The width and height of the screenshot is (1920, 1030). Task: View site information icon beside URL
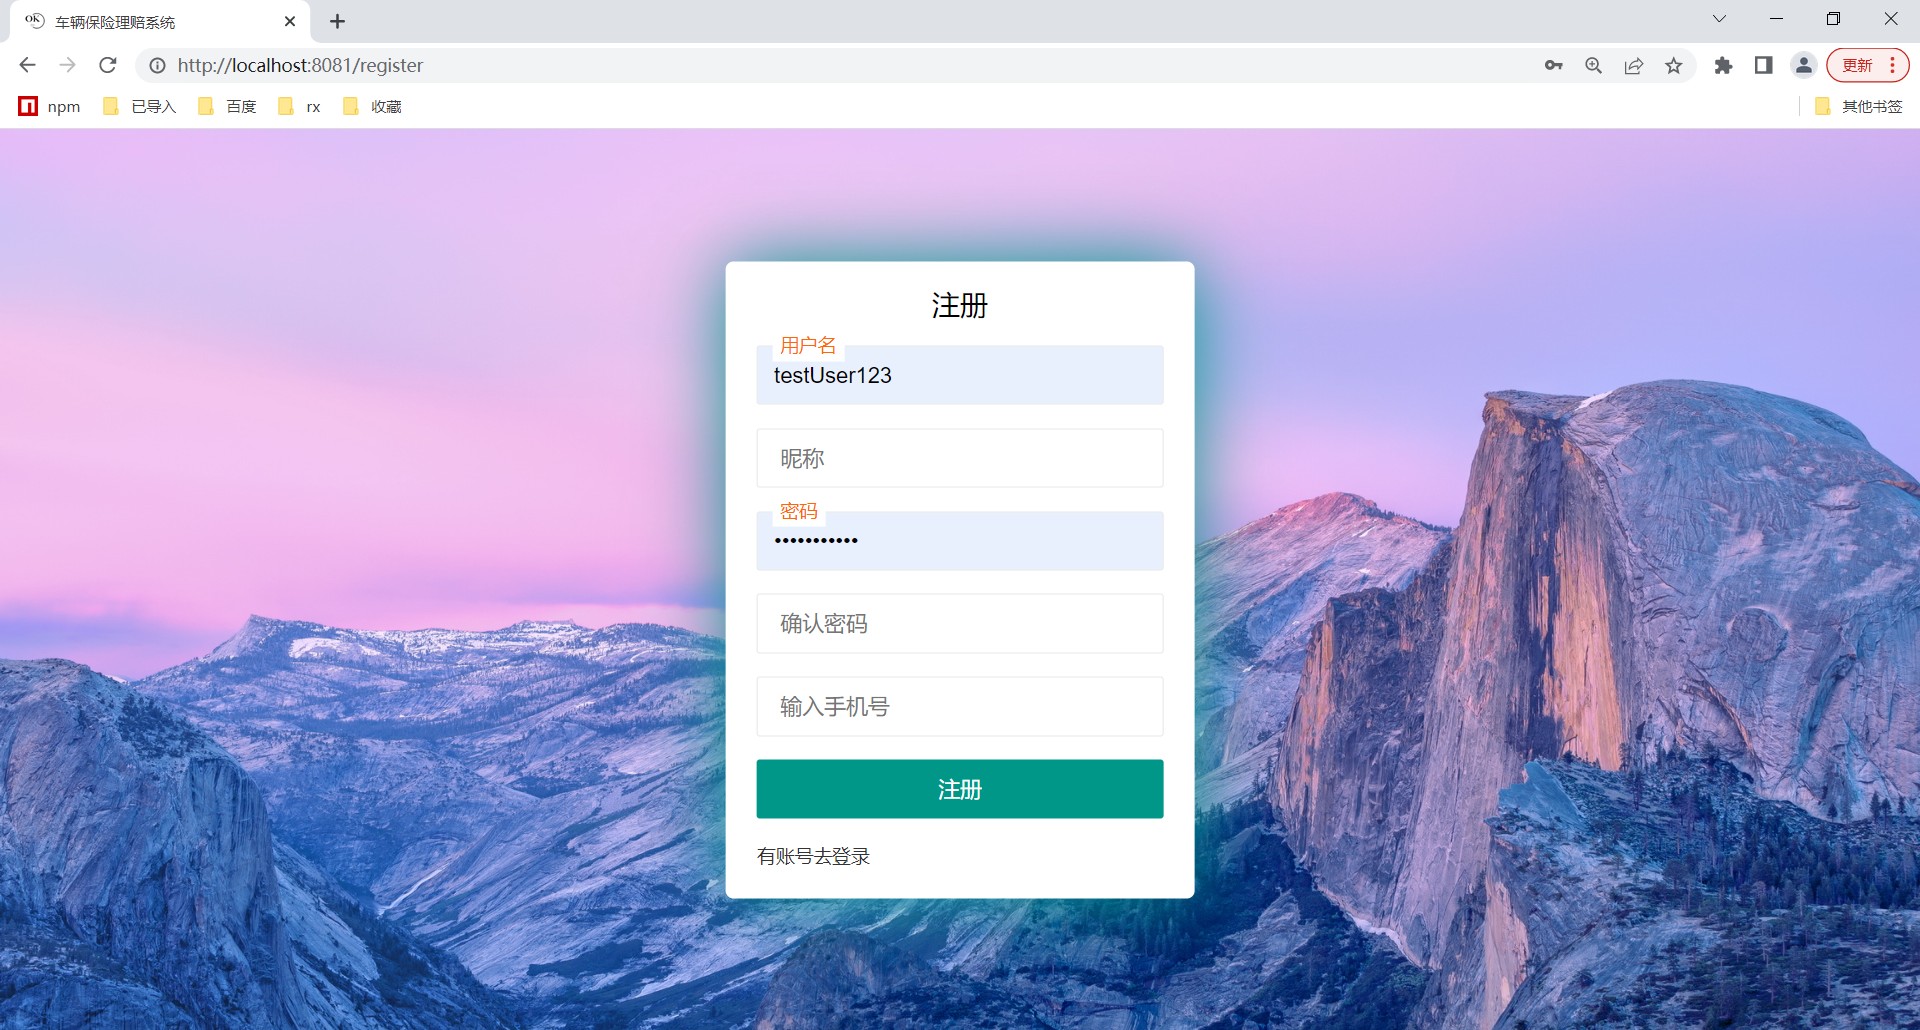click(157, 65)
